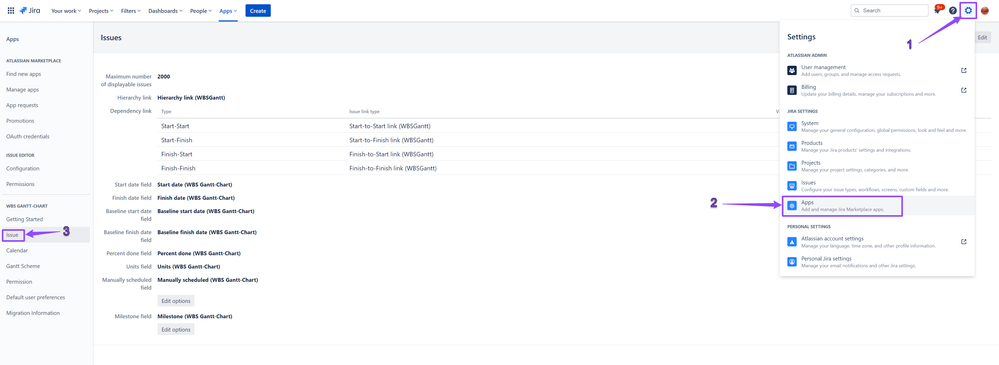999x365 pixels.
Task: Open User management external link icon
Action: (x=964, y=70)
